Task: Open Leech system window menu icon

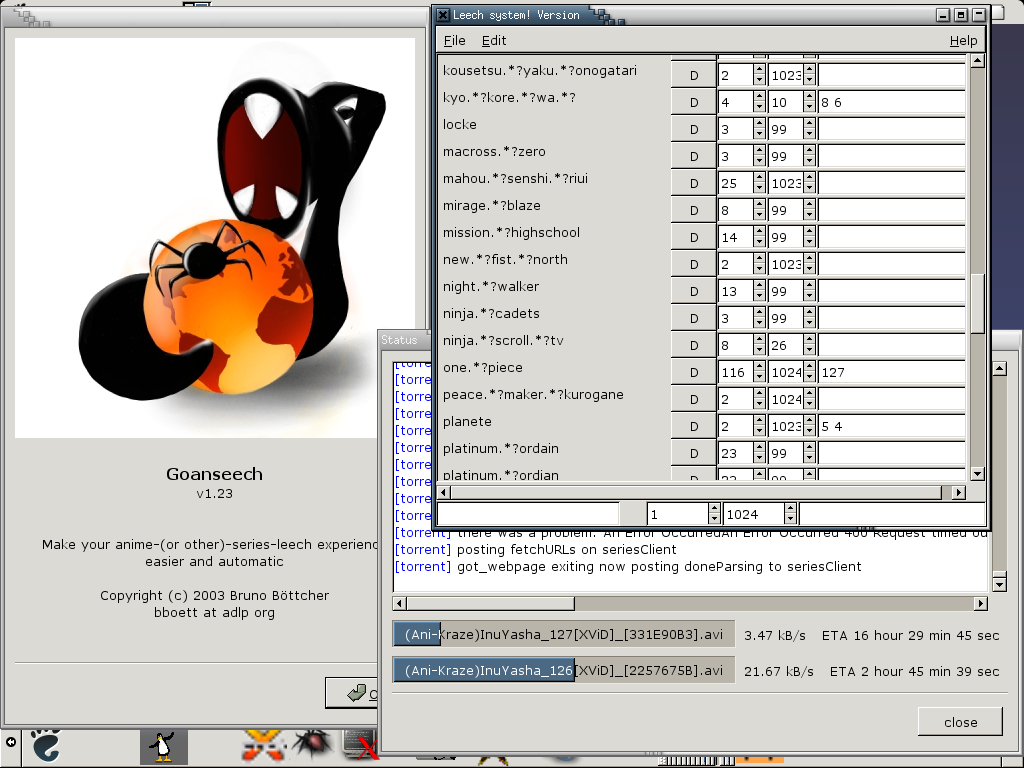Action: tap(443, 15)
